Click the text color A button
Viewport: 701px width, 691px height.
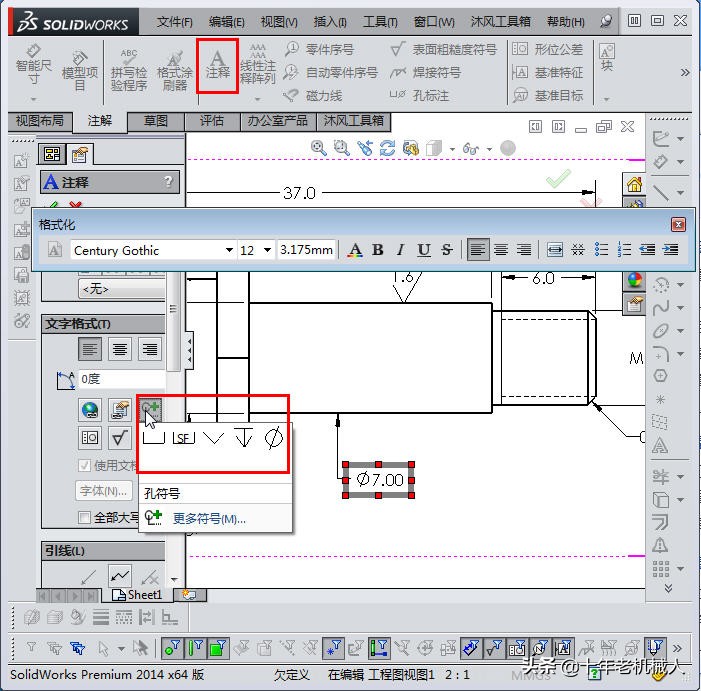pyautogui.click(x=355, y=250)
